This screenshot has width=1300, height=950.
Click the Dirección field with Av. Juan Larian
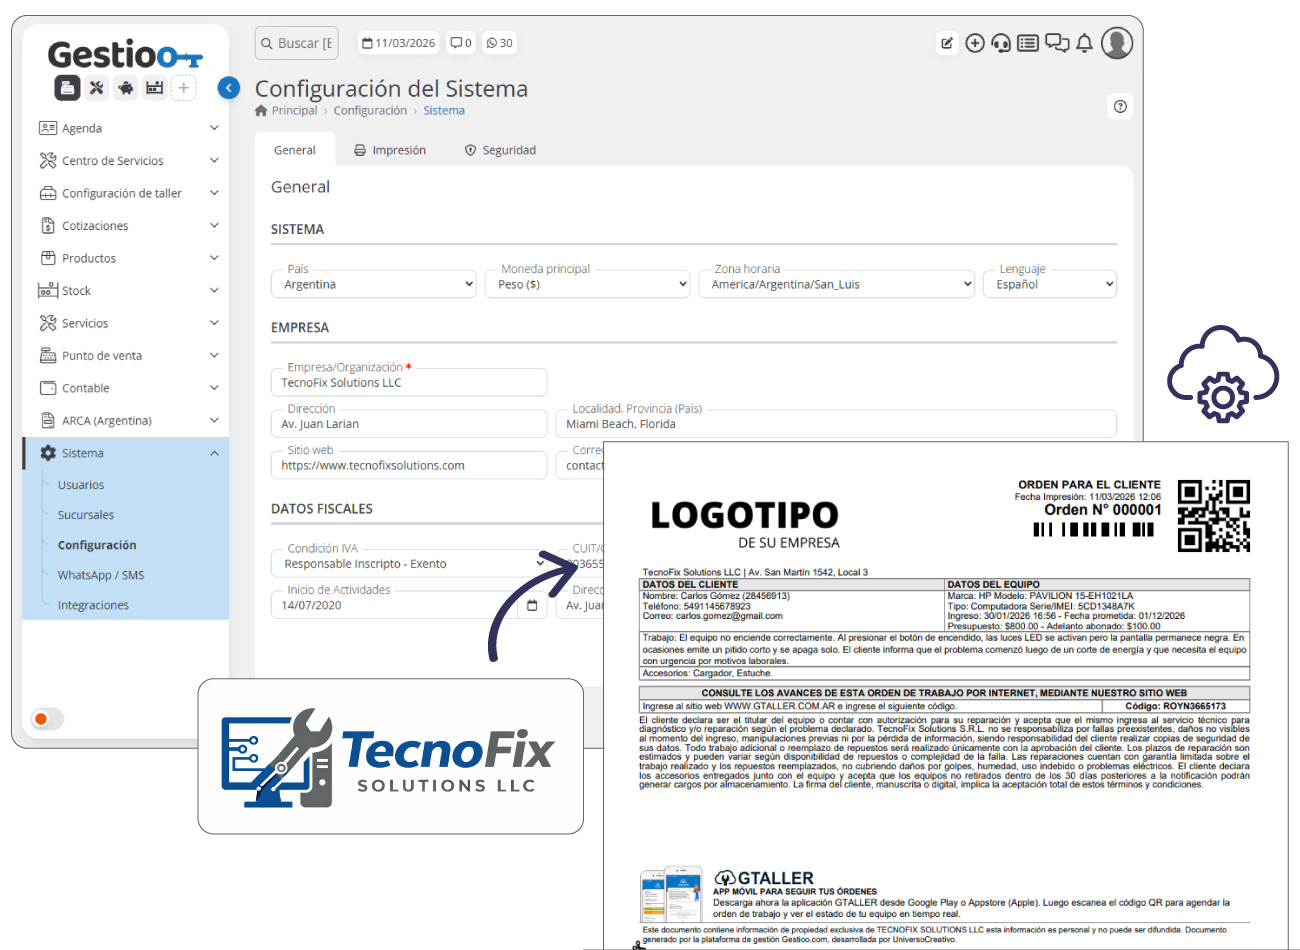tap(409, 424)
